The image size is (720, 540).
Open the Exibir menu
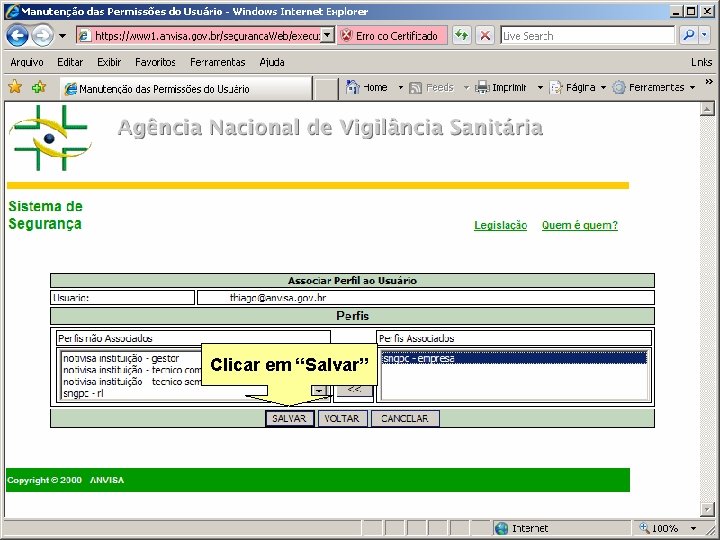[109, 62]
